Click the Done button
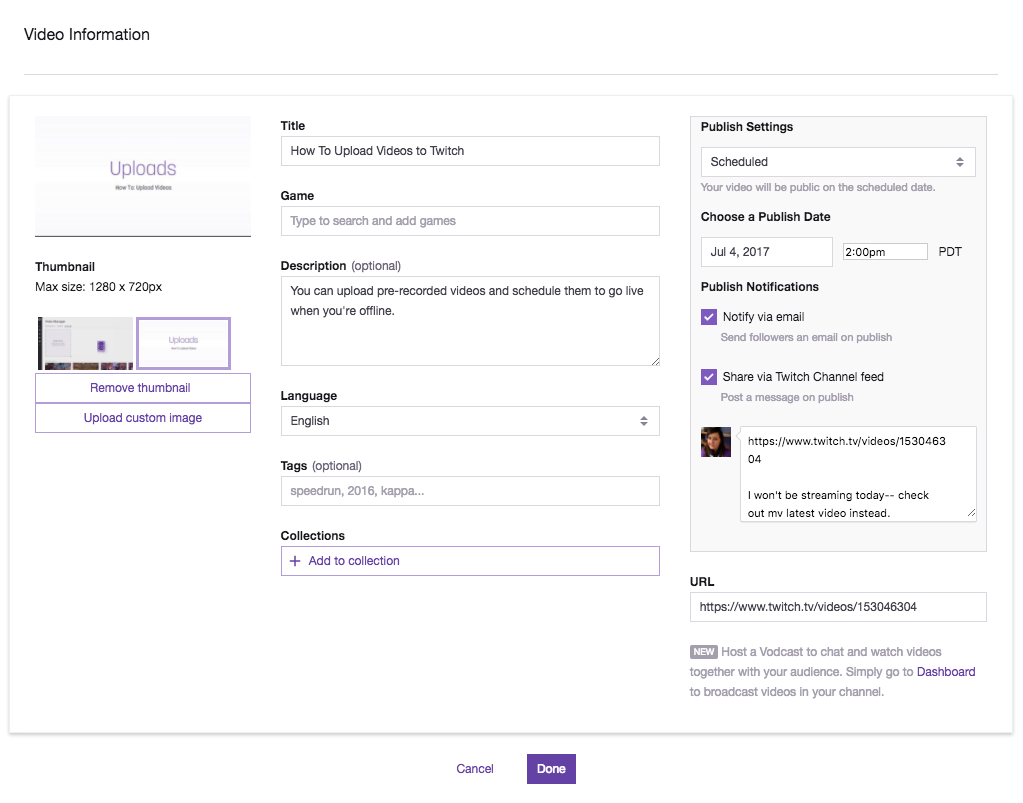Screen dimensions: 1023x803 click(551, 769)
